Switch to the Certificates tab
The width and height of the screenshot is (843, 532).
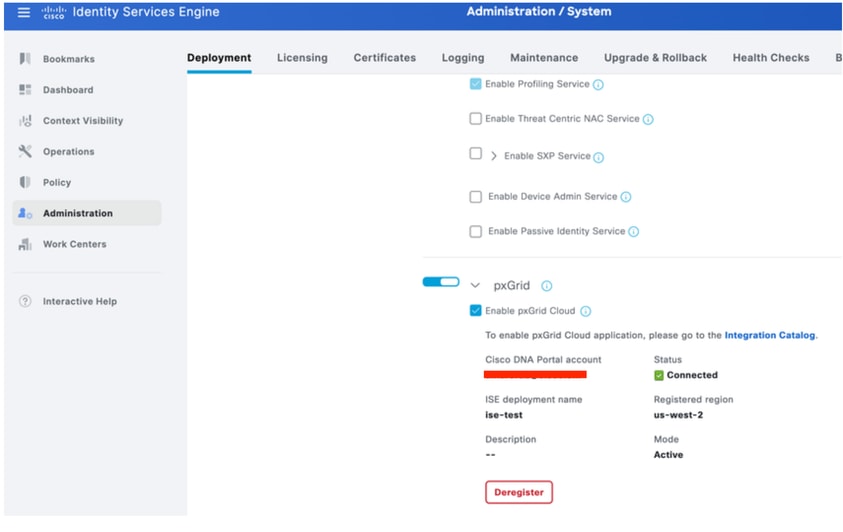point(384,57)
